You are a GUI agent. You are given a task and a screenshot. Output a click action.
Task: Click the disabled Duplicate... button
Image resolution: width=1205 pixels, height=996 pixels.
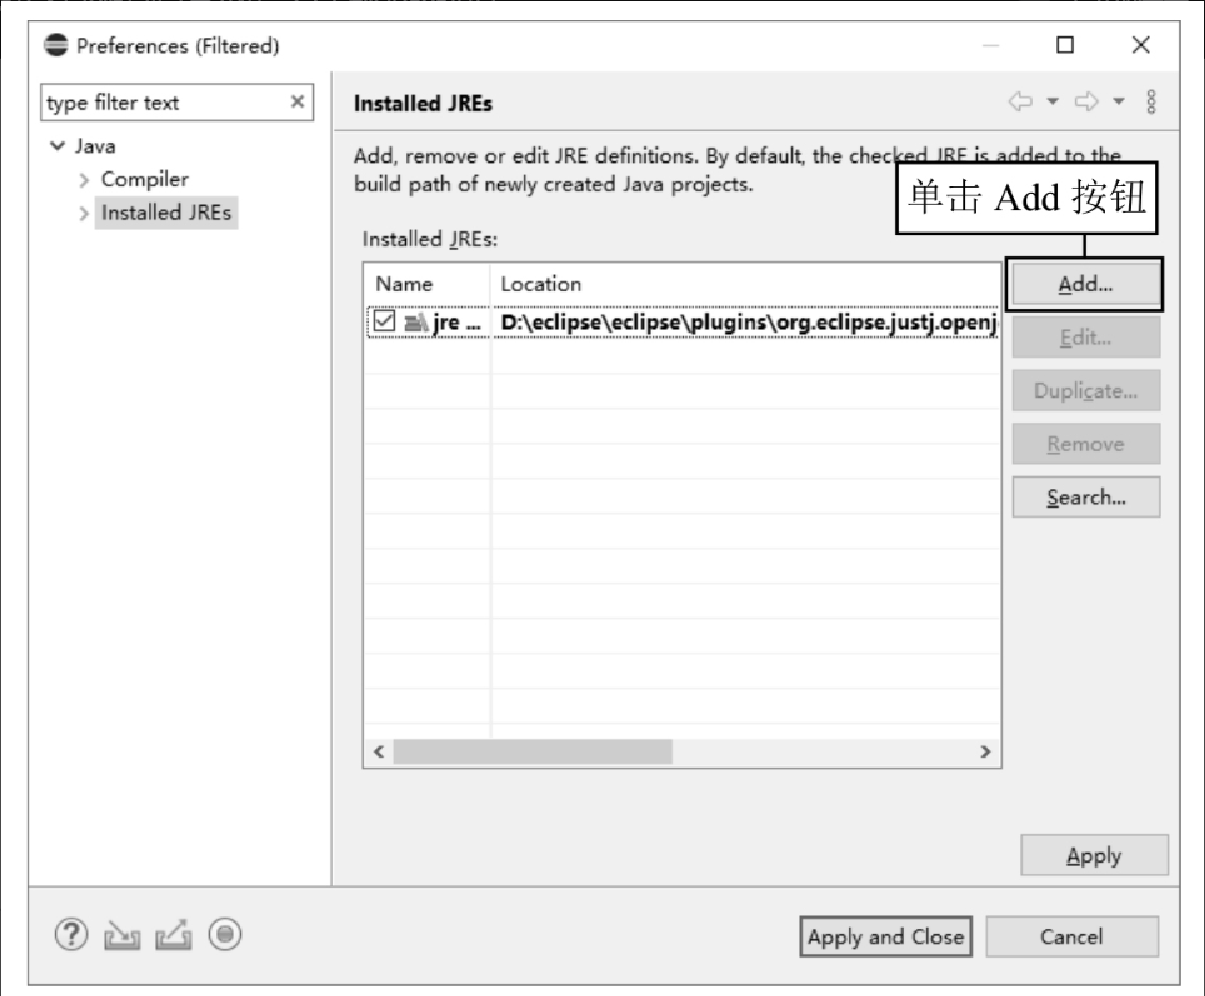1086,391
